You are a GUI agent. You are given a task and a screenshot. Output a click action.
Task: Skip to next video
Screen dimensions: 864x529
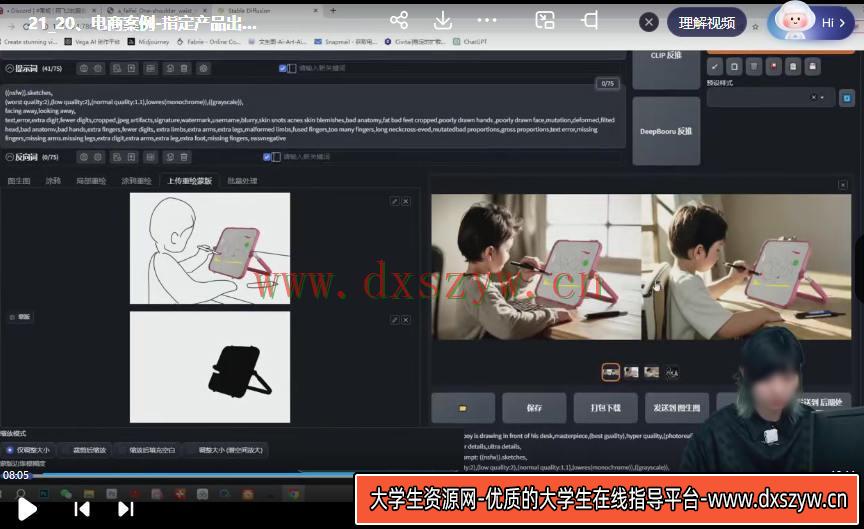[x=126, y=509]
